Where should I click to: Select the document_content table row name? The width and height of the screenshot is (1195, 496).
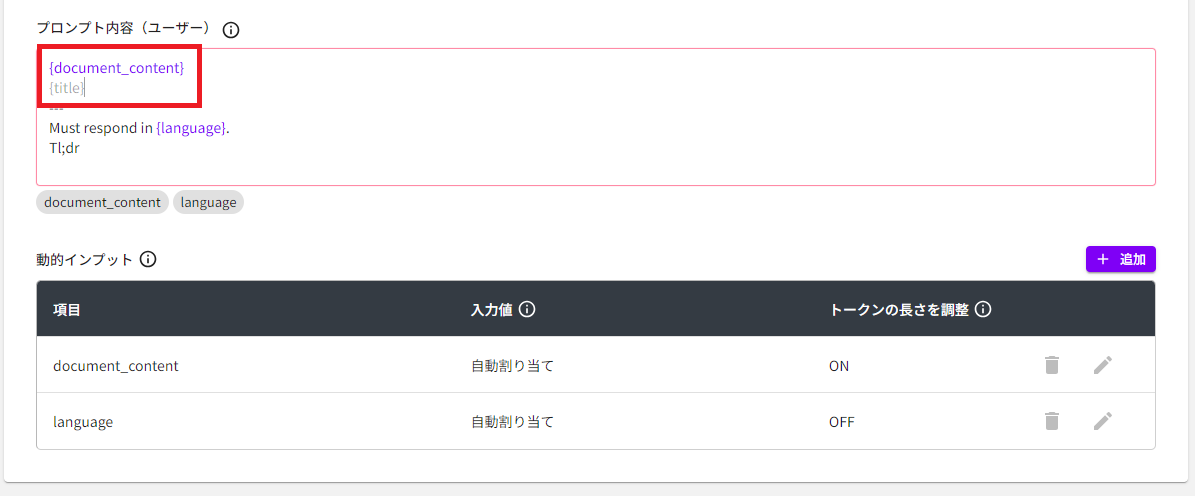(116, 366)
